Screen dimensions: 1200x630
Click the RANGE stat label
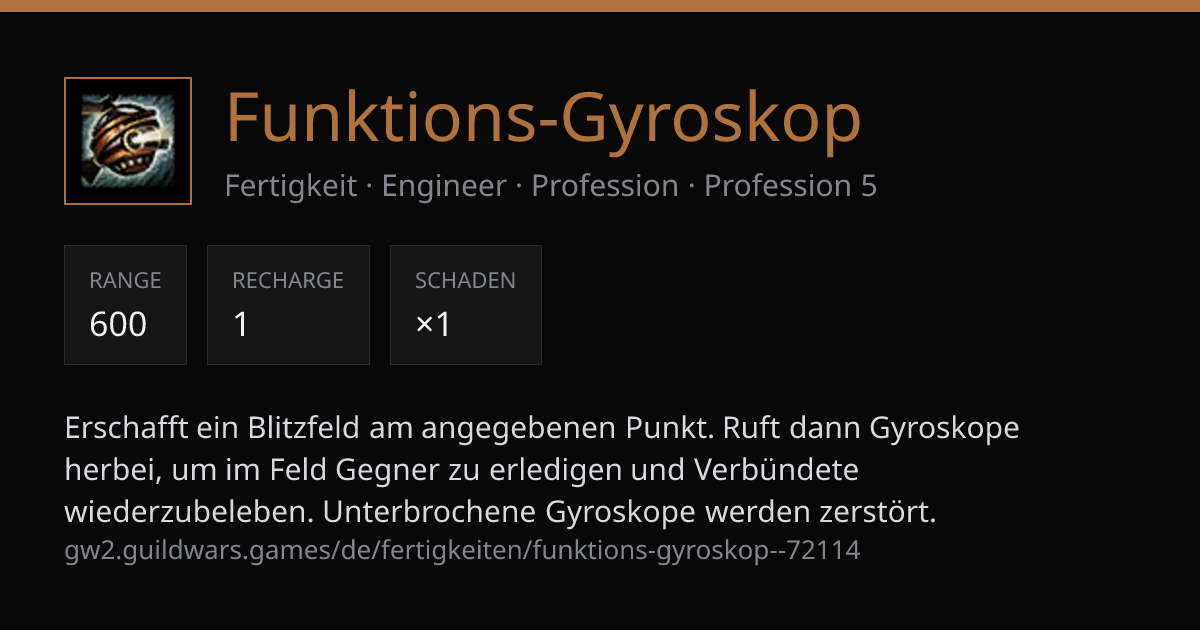tap(125, 281)
